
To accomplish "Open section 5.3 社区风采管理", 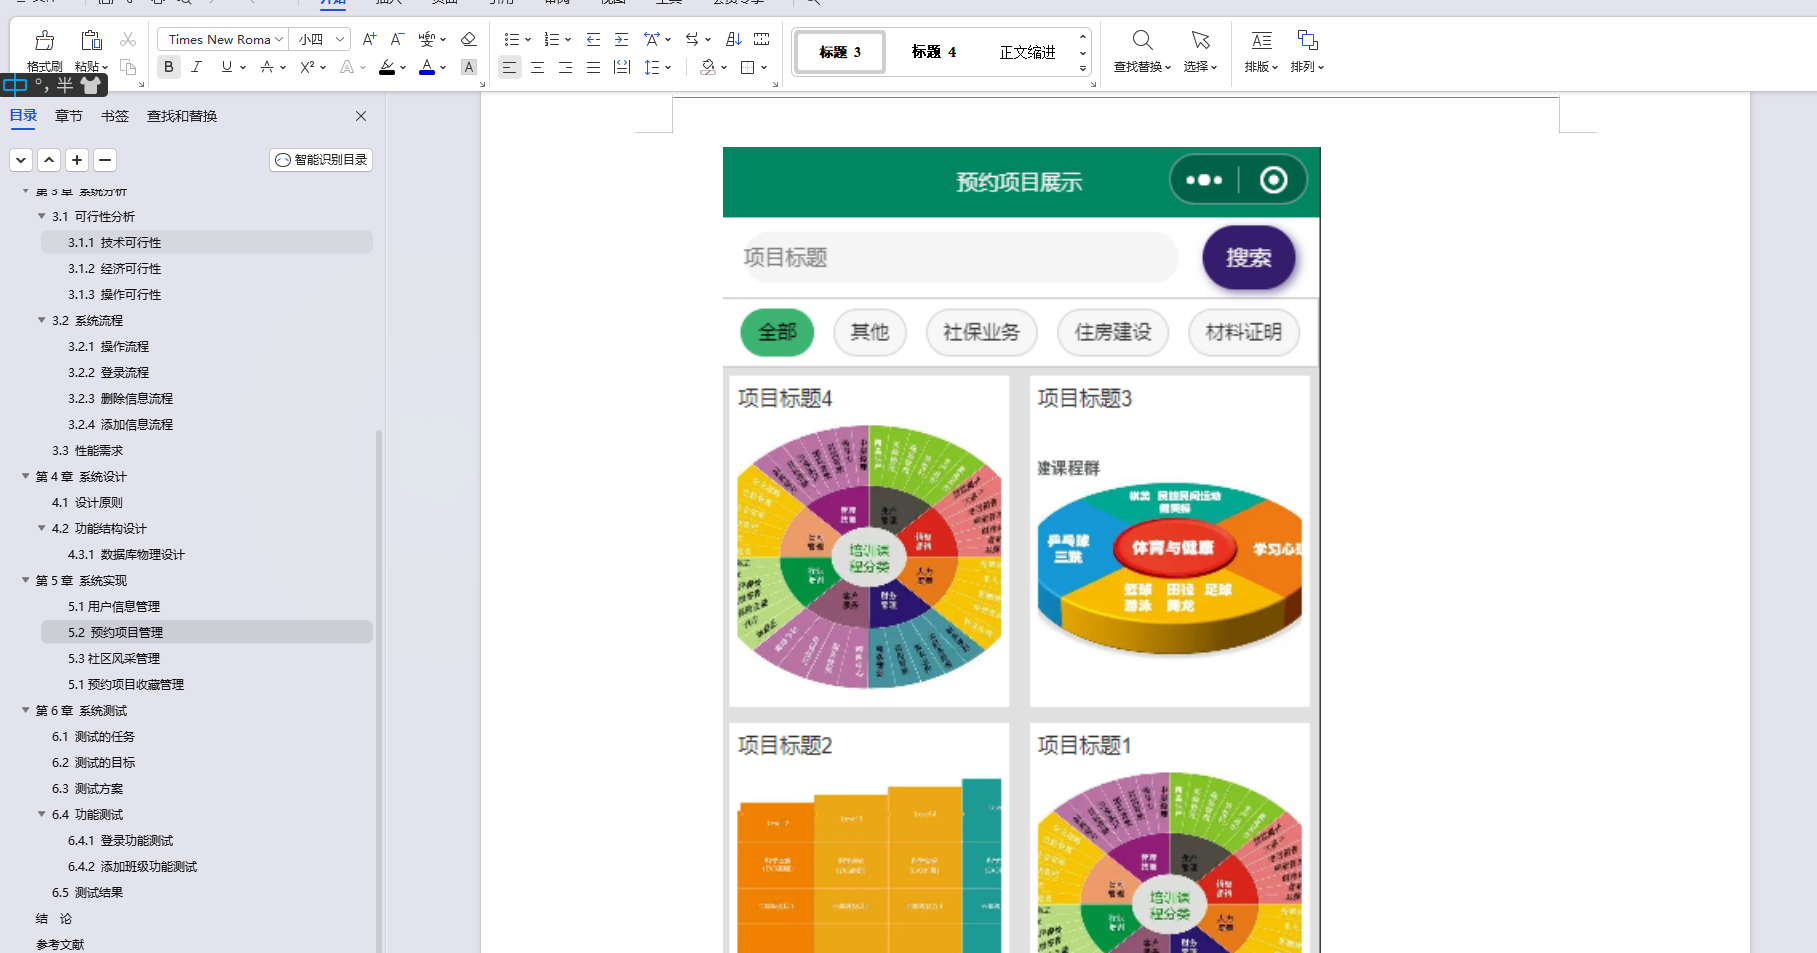I will click(113, 658).
